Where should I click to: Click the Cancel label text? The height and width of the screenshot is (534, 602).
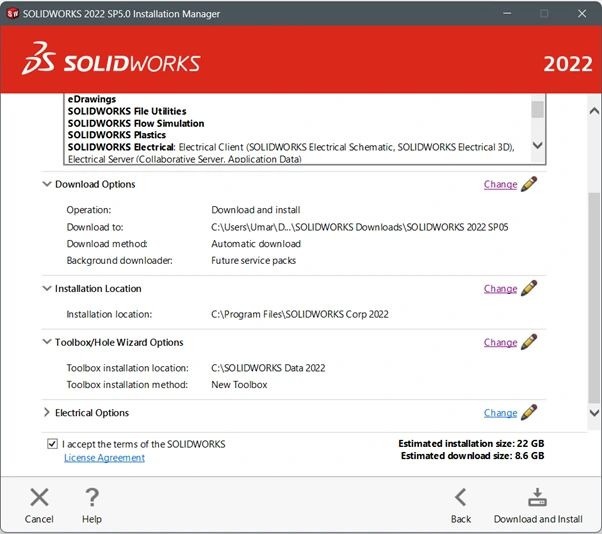click(39, 519)
